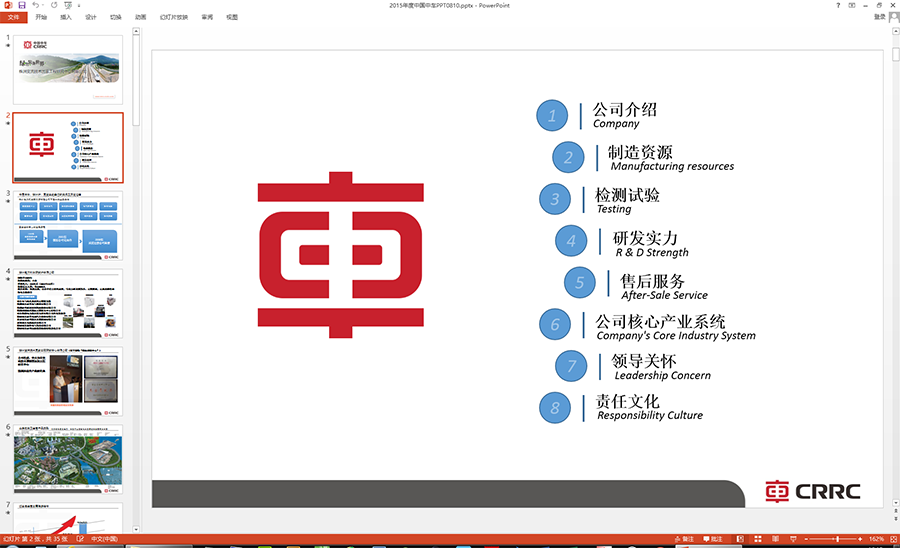Click the thumbnail pane scroll up arrow
Screen dimensions: 900x548
pyautogui.click(x=136, y=32)
